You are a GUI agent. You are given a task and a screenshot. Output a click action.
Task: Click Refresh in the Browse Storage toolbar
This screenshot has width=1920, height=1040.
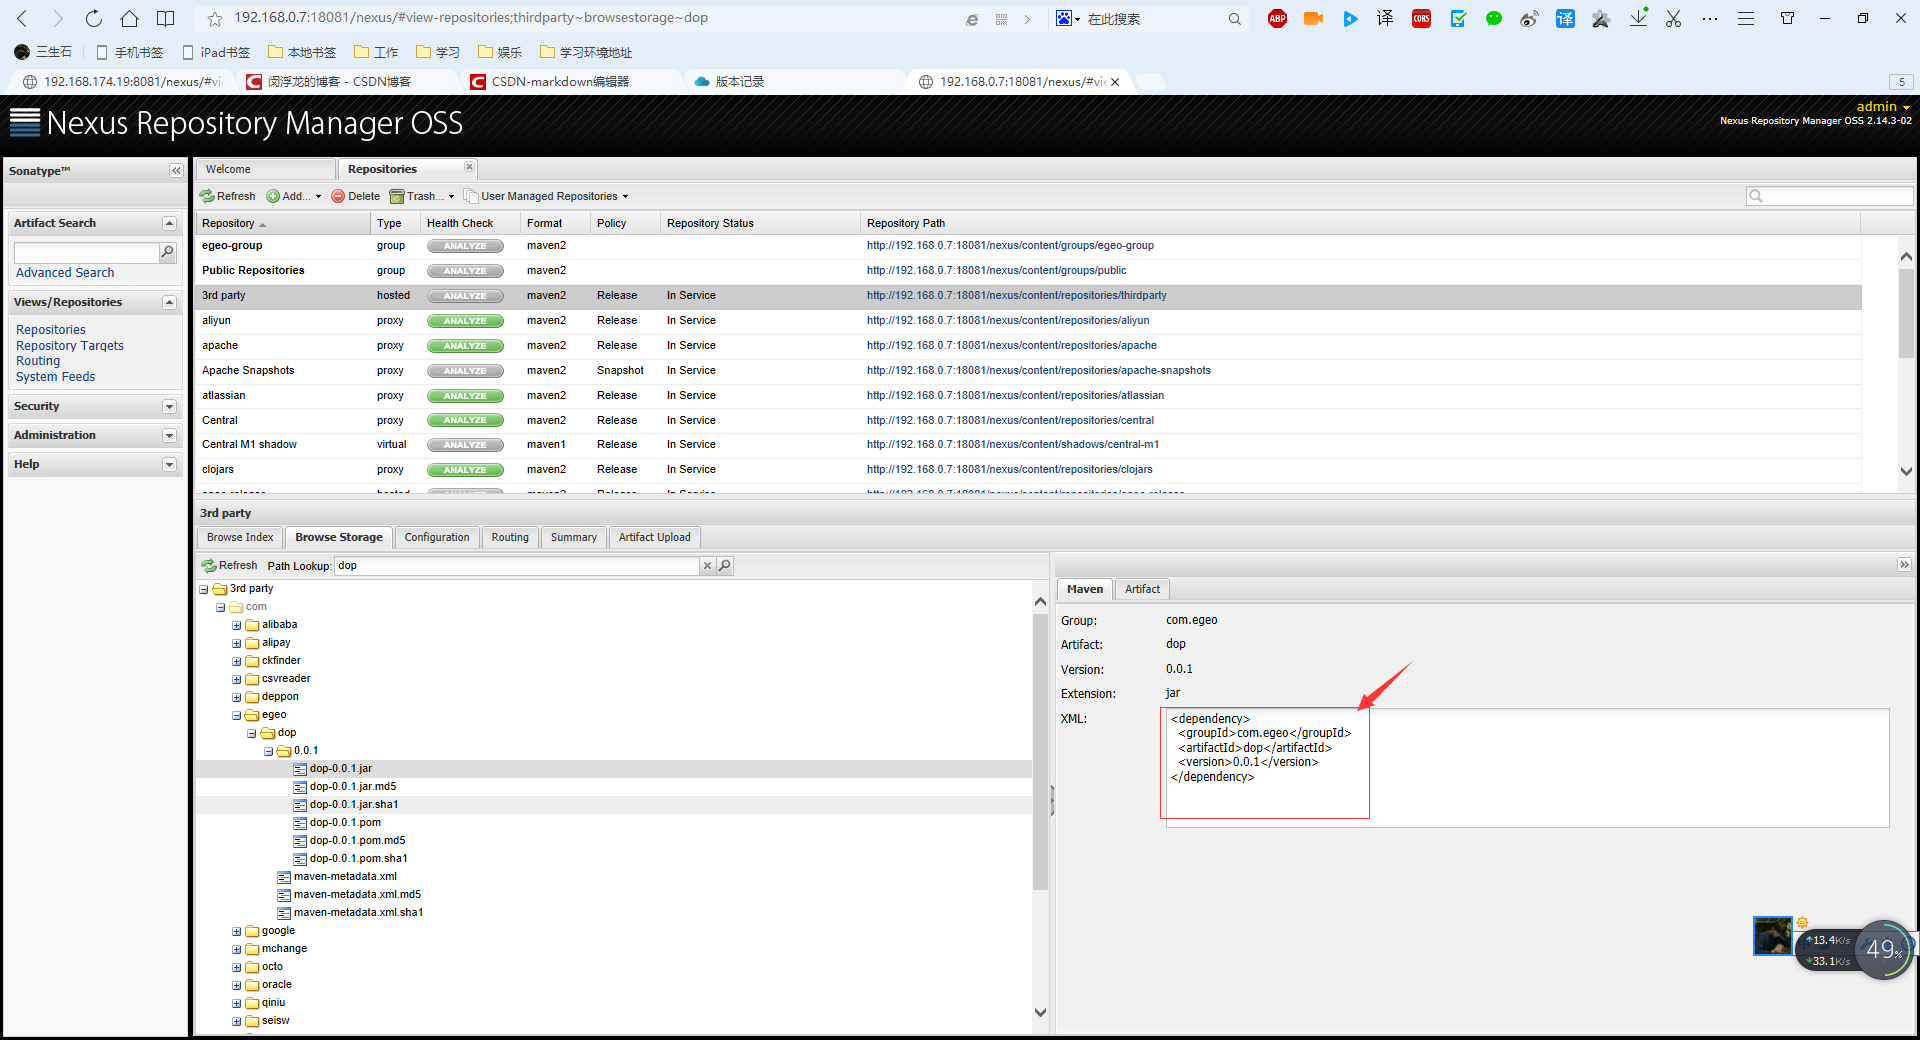tap(230, 566)
